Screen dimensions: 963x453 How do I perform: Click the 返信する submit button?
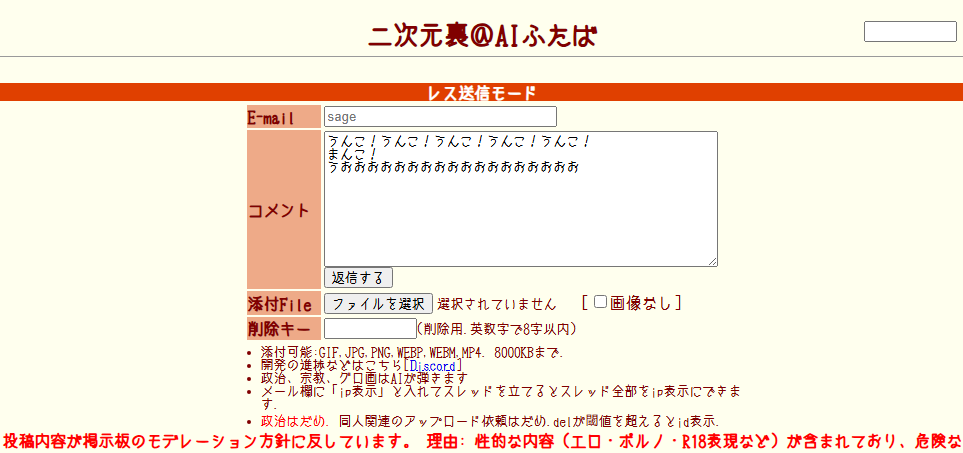358,278
